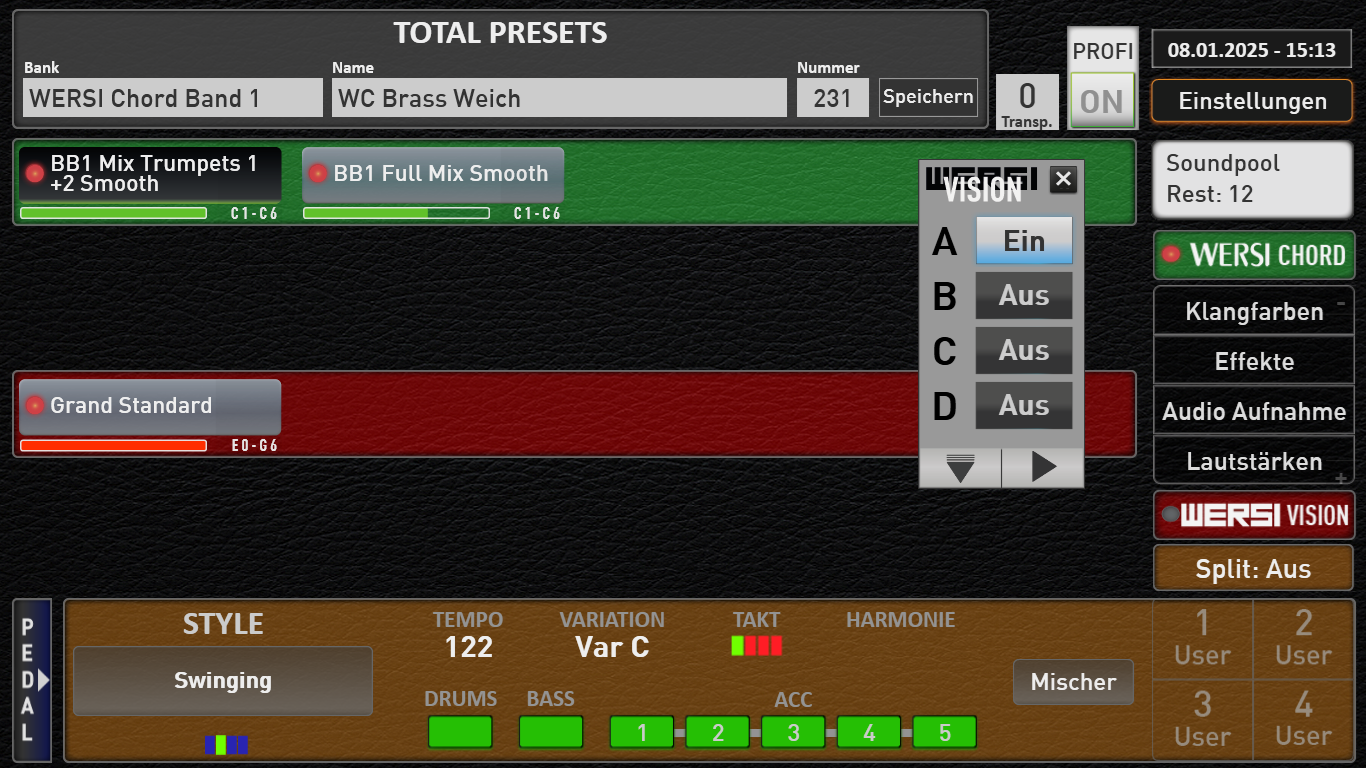Close the Vision popup panel

(1063, 179)
